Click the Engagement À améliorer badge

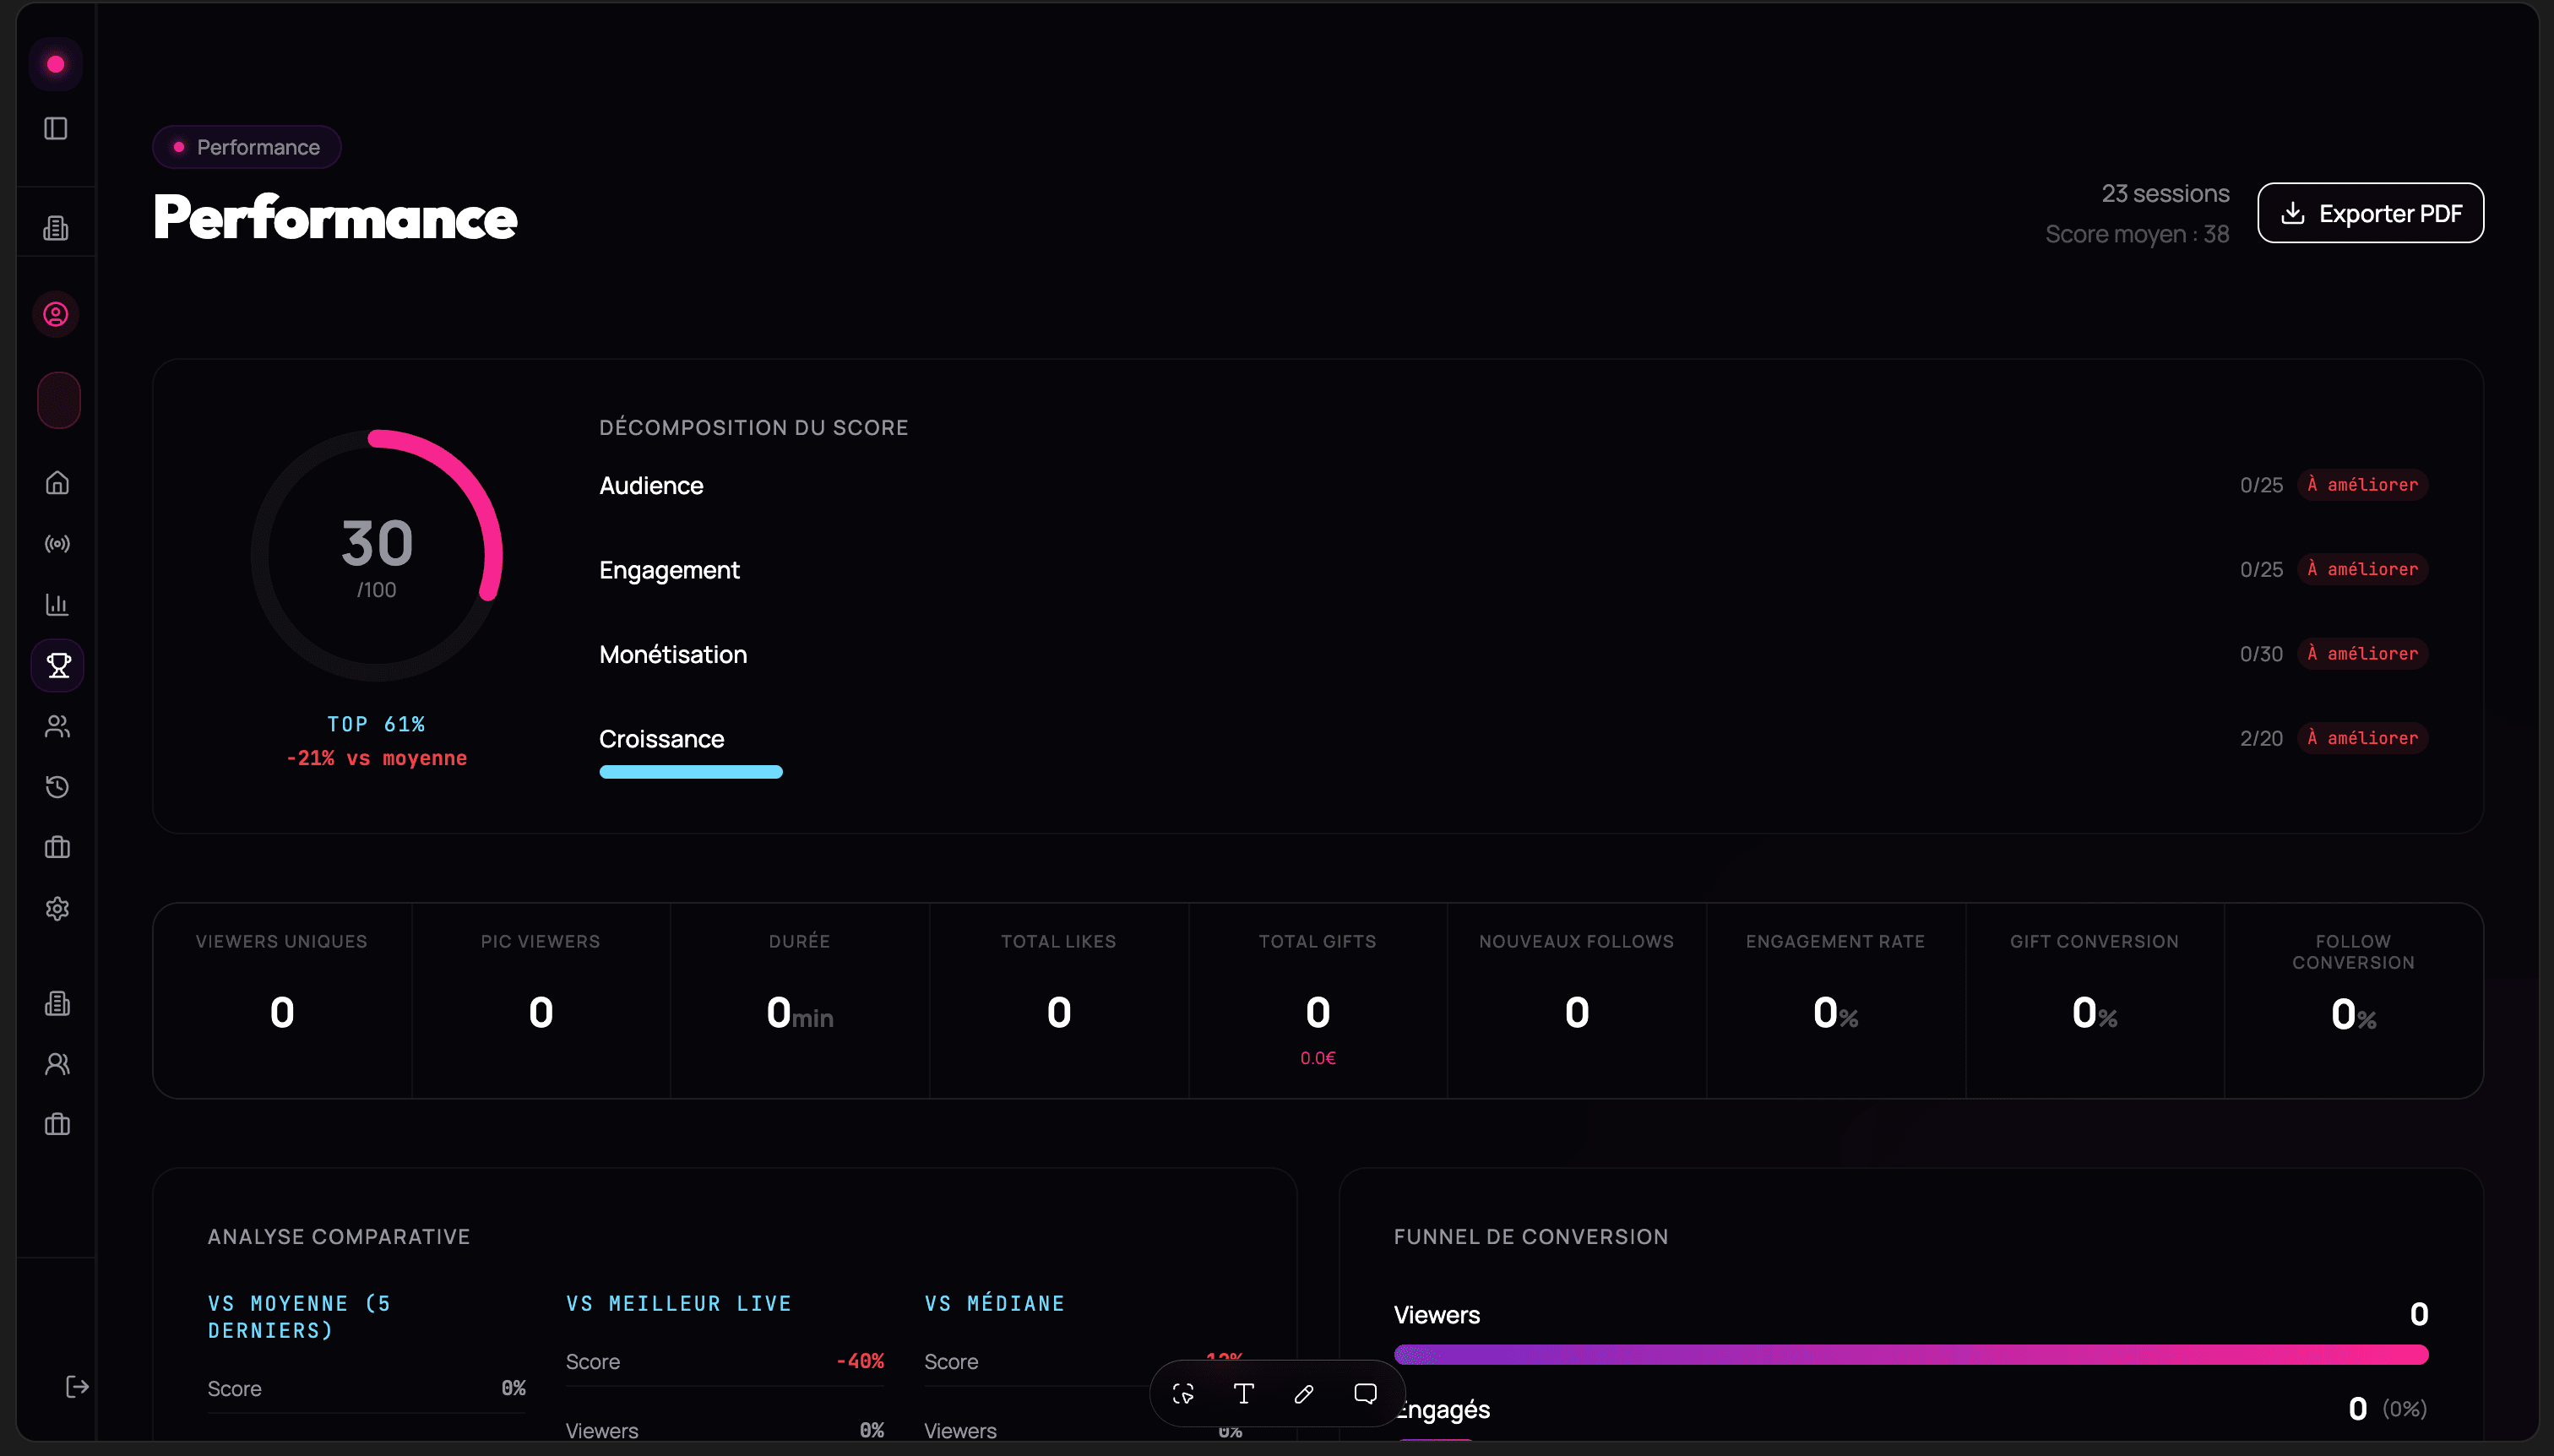[2362, 569]
